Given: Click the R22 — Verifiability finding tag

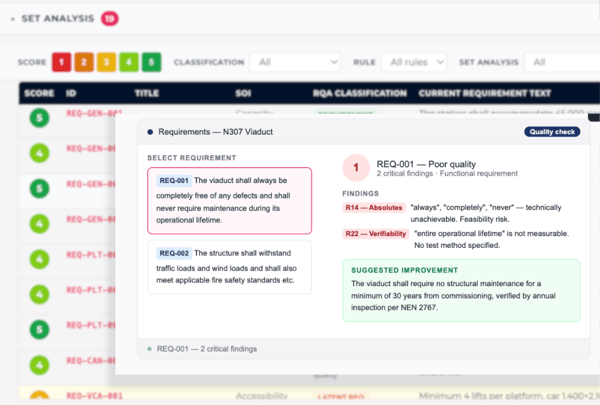Looking at the screenshot, I should click(x=376, y=234).
